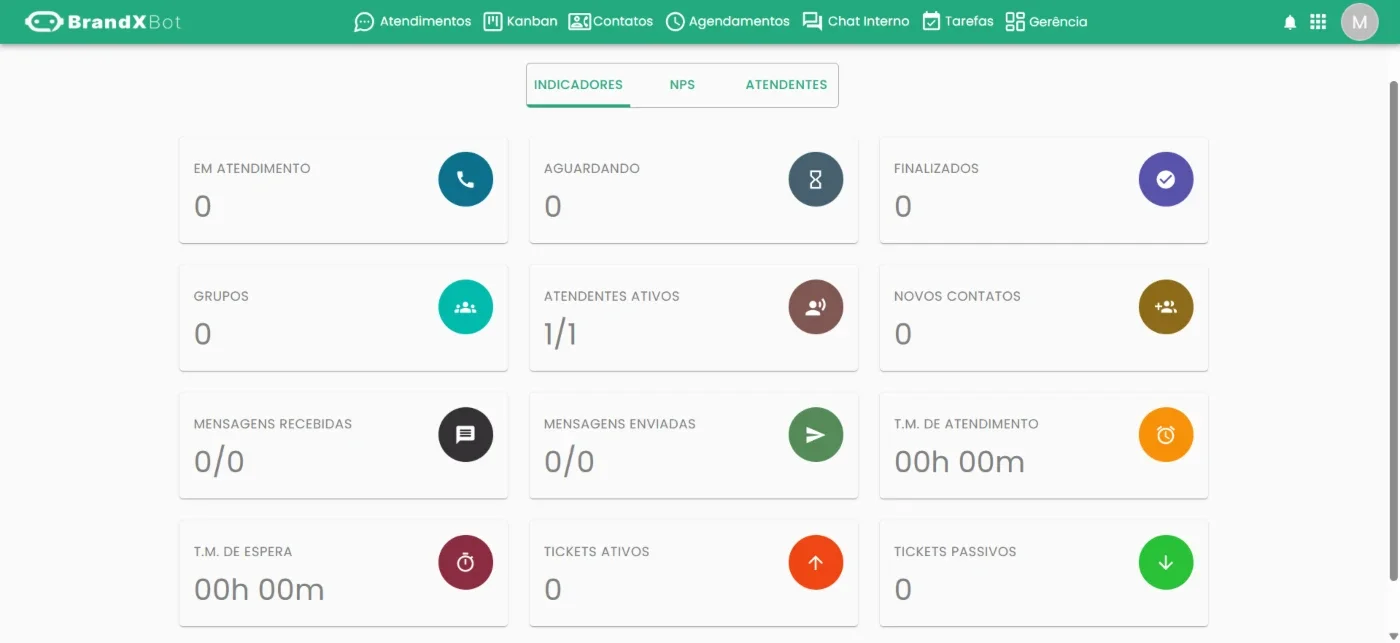Click the Grupos people icon

465,307
